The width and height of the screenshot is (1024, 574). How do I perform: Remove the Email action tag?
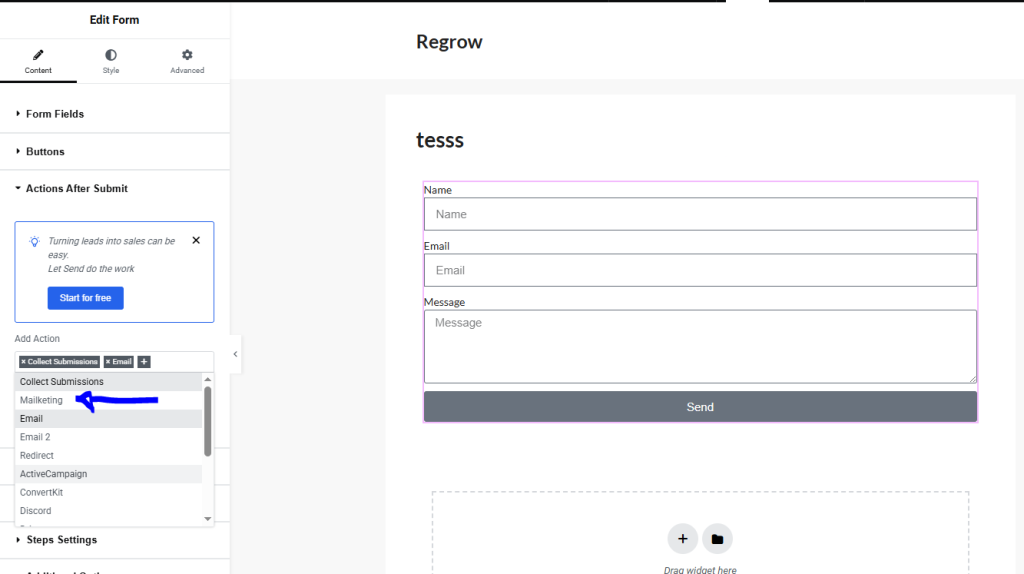108,362
